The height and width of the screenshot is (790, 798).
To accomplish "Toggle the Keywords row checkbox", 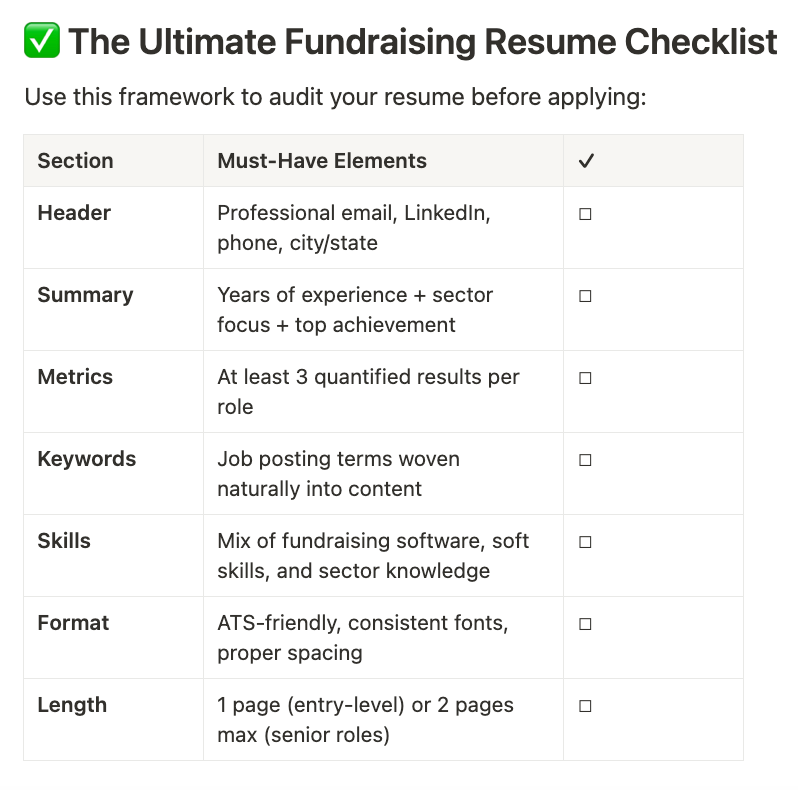I will coord(586,460).
